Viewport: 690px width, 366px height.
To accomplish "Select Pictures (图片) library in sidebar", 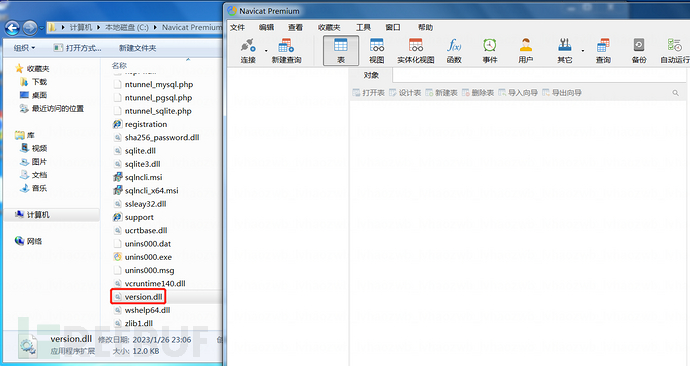I will 34,161.
